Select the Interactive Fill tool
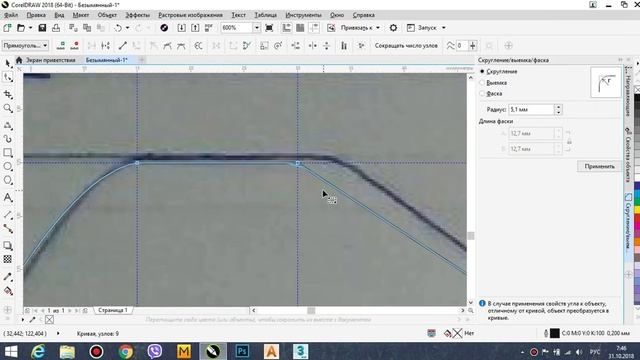Image resolution: width=640 pixels, height=360 pixels. (x=8, y=291)
